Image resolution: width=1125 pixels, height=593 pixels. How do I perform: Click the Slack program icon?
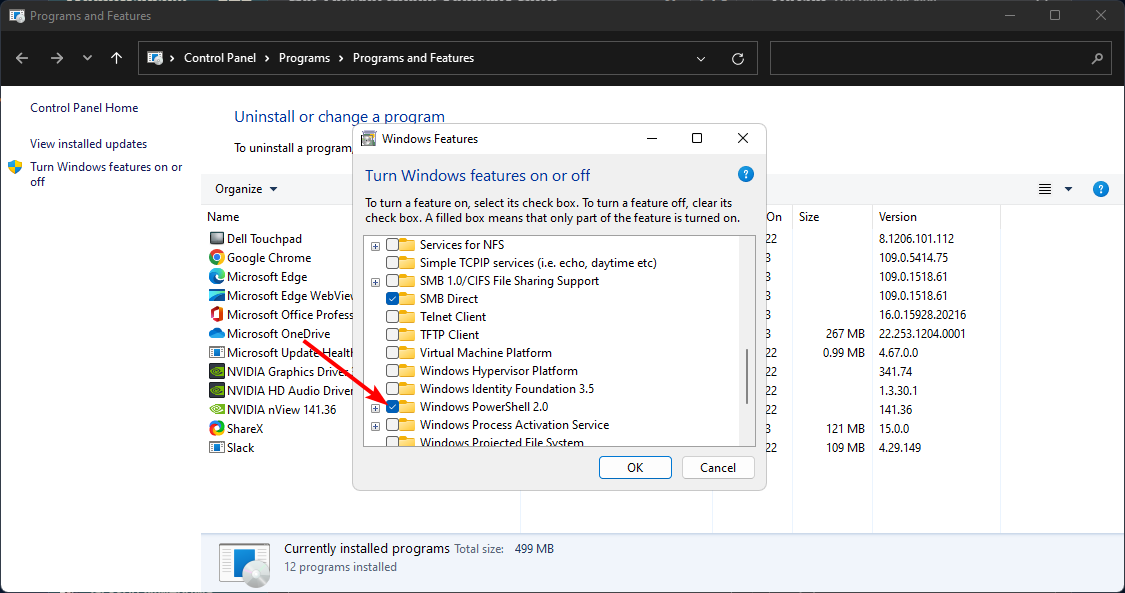[x=217, y=447]
